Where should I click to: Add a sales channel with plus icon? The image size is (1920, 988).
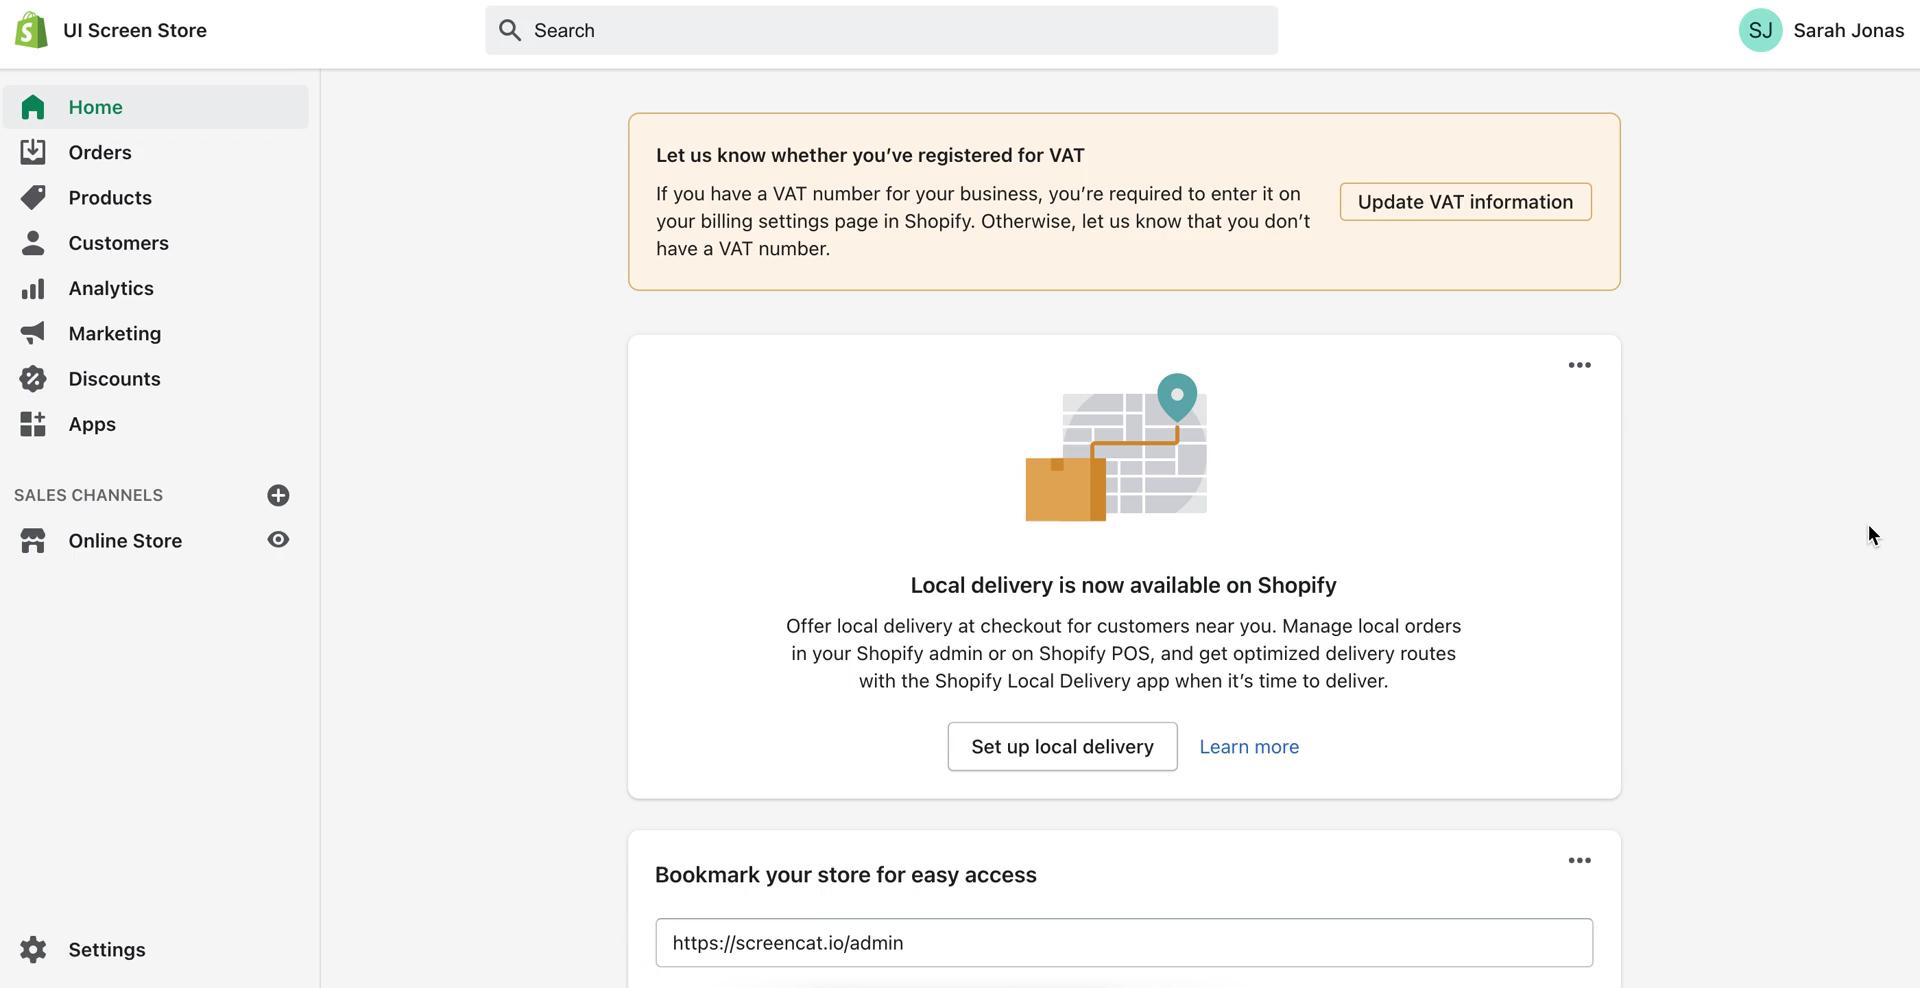pos(278,495)
